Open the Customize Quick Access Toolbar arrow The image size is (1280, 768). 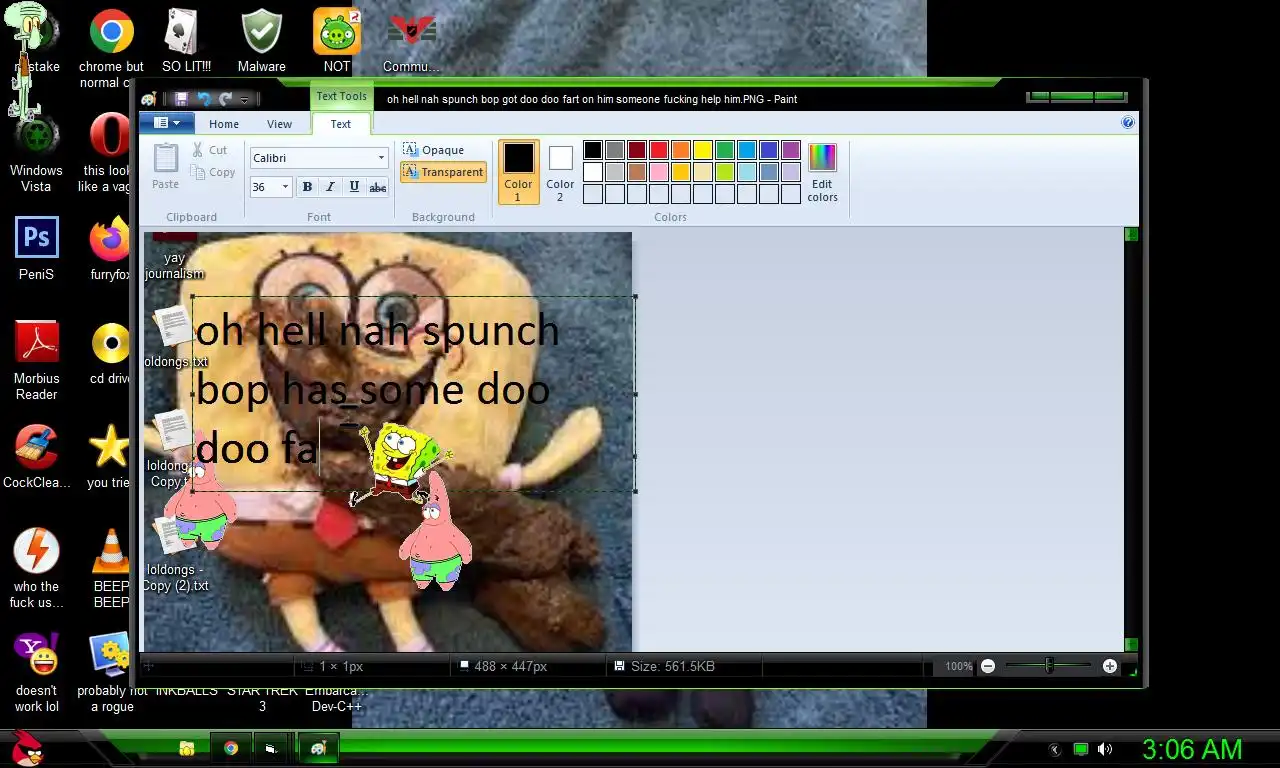(244, 100)
